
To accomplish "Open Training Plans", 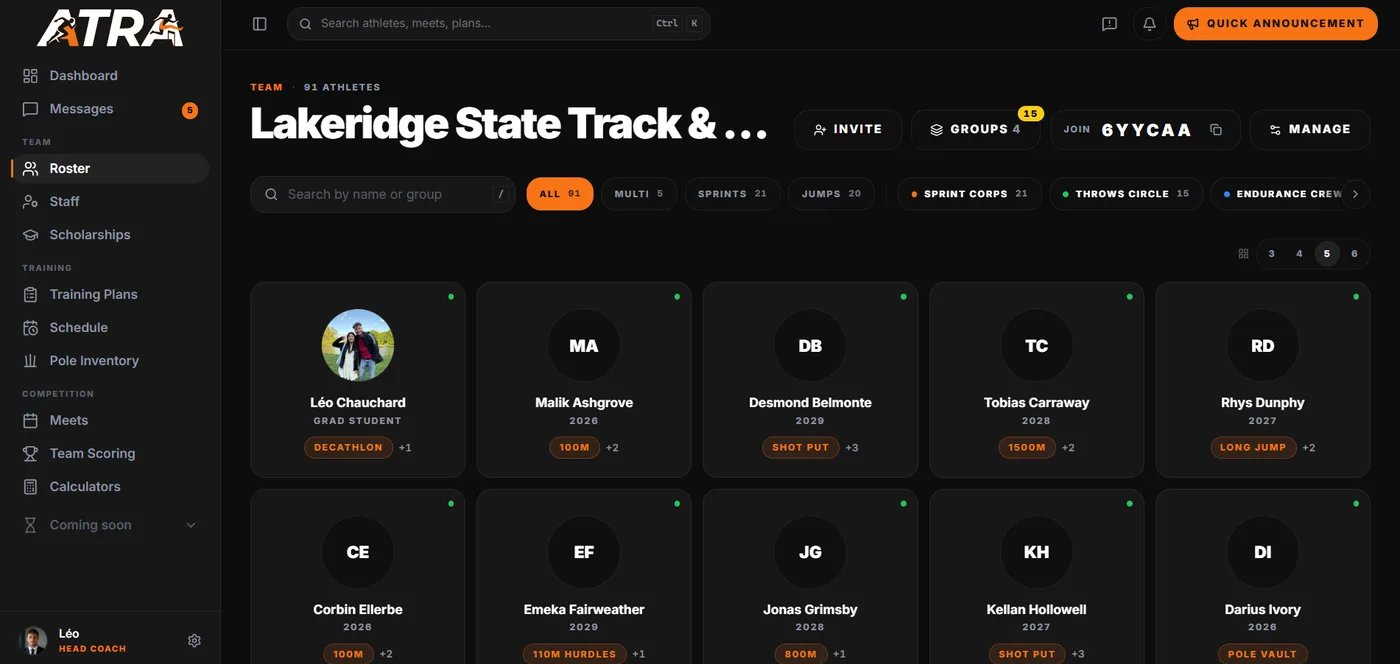I will click(x=110, y=295).
